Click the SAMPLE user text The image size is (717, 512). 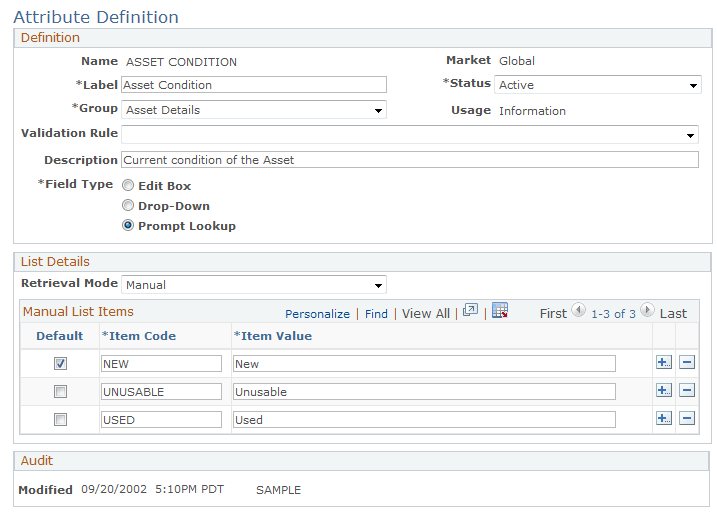pyautogui.click(x=278, y=490)
